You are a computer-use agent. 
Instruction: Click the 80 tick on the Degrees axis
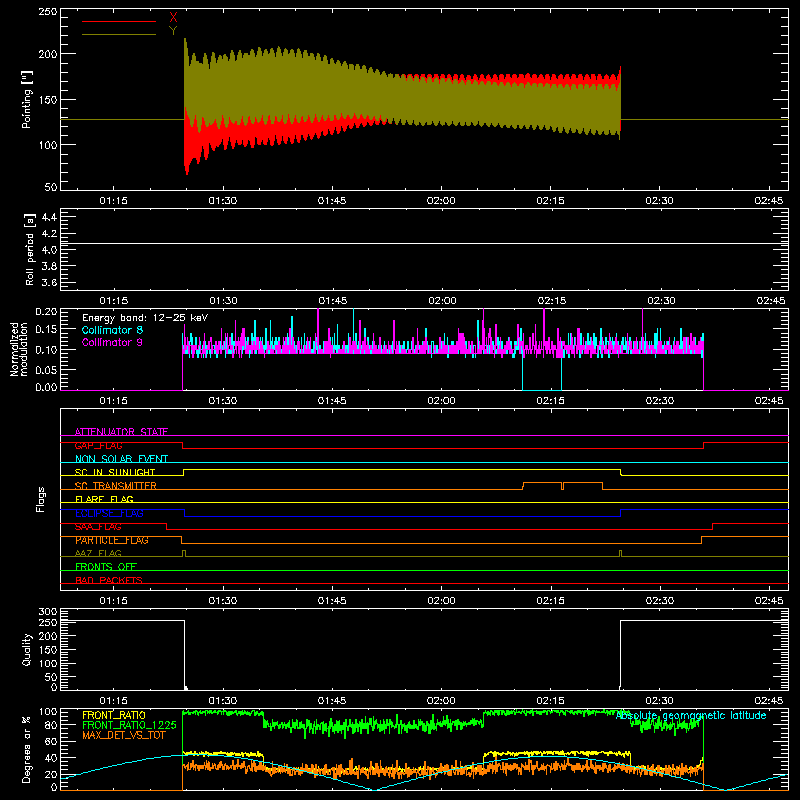[51, 725]
